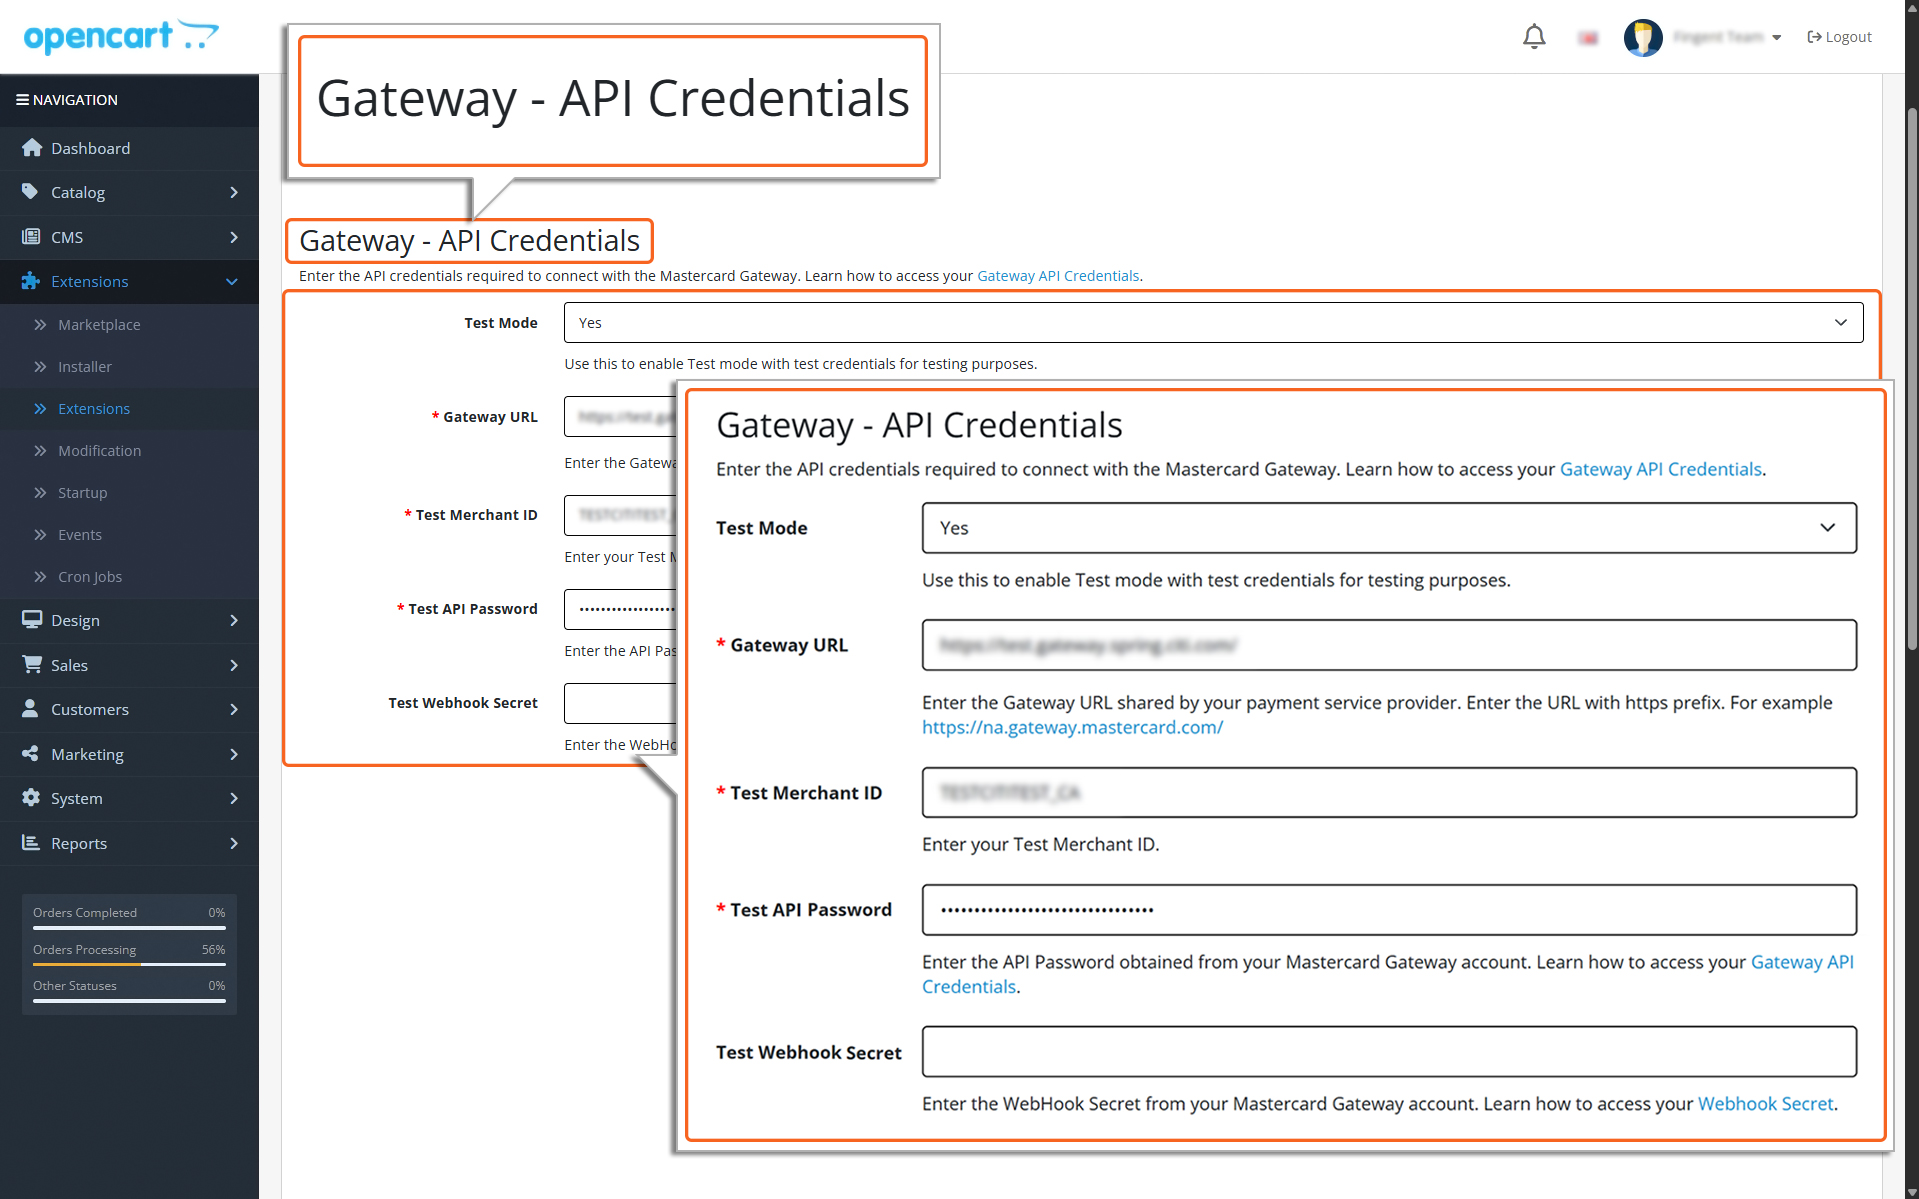This screenshot has width=1919, height=1199.
Task: Expand the Sales menu chevron
Action: [234, 665]
